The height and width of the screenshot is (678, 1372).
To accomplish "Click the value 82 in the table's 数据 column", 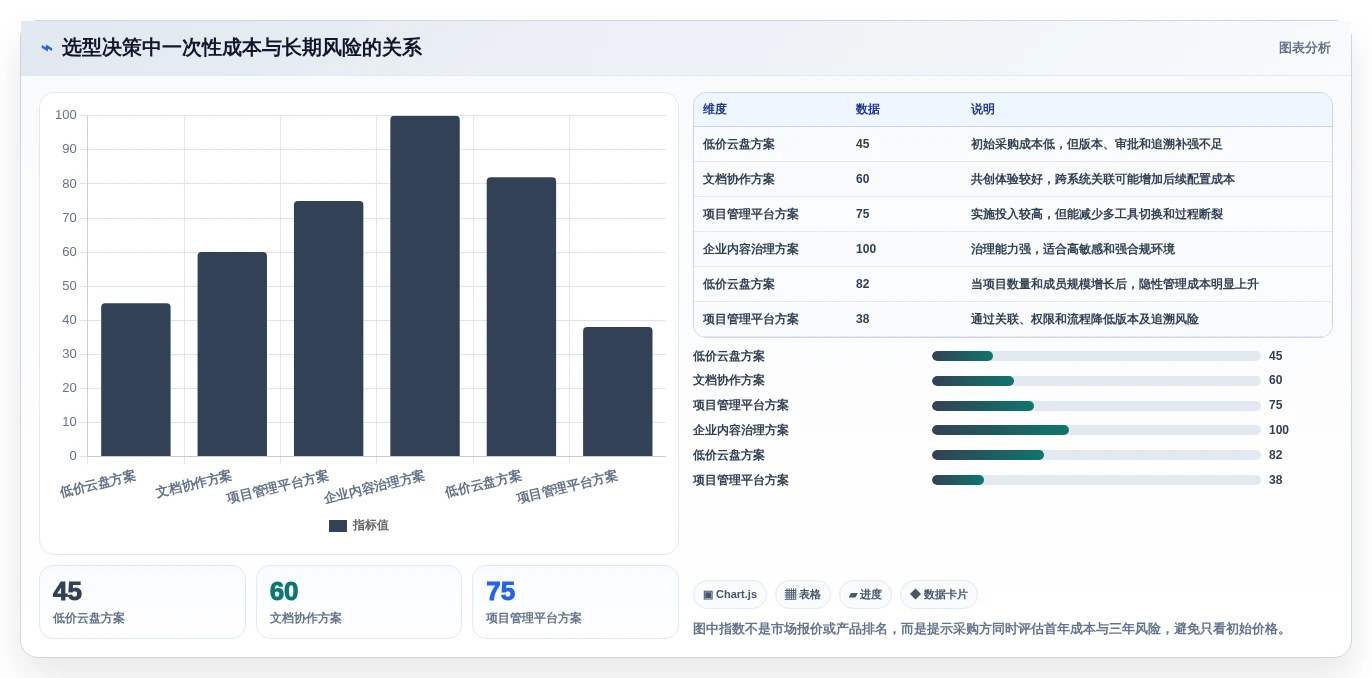I will [x=863, y=284].
